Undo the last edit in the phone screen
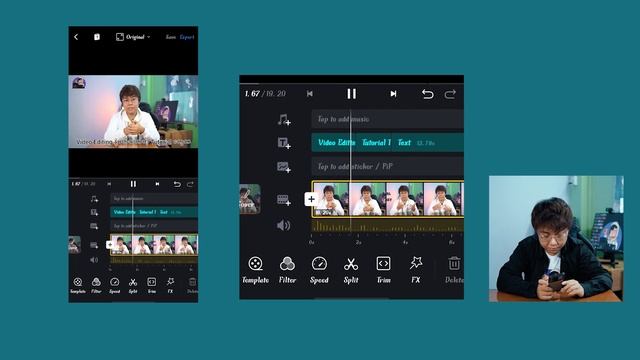This screenshot has width=640, height=360. pos(177,184)
